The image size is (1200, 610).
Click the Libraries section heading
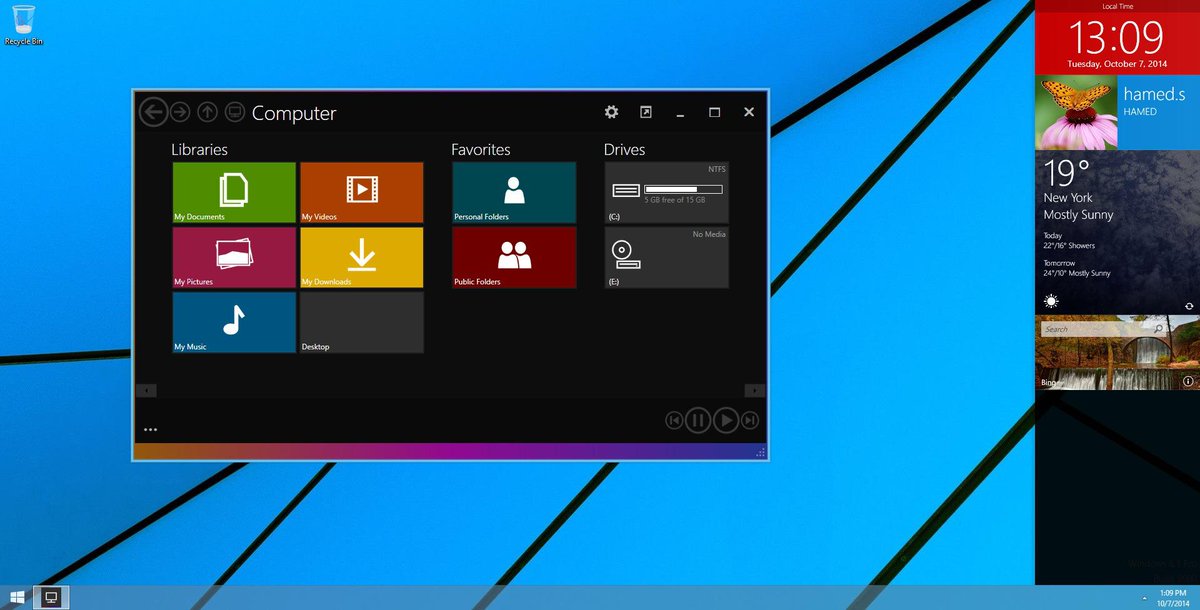coord(199,149)
